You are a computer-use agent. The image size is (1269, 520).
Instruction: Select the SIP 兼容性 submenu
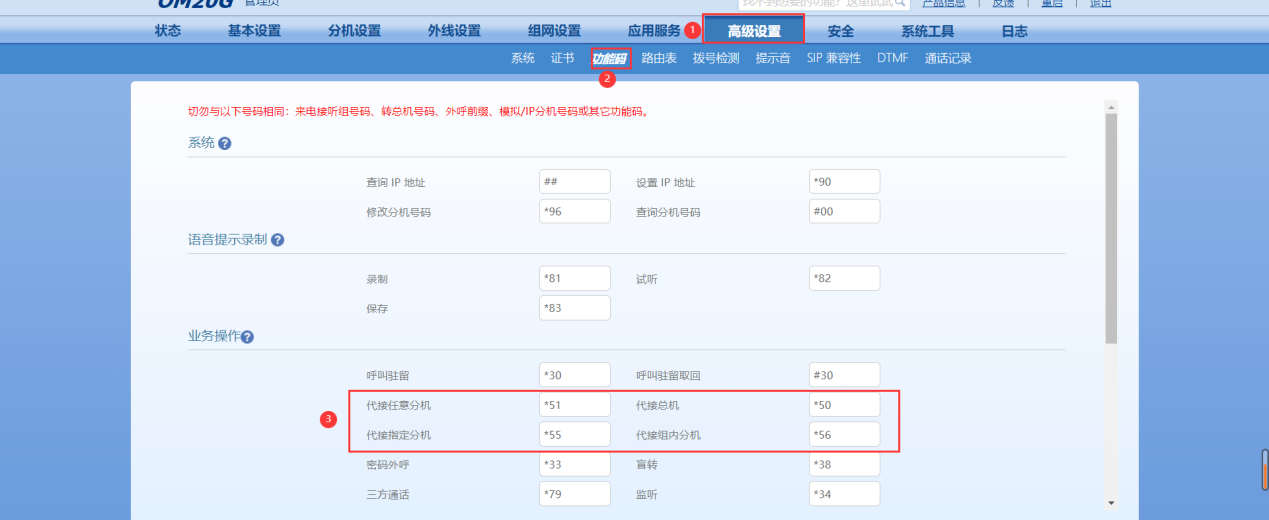click(834, 58)
